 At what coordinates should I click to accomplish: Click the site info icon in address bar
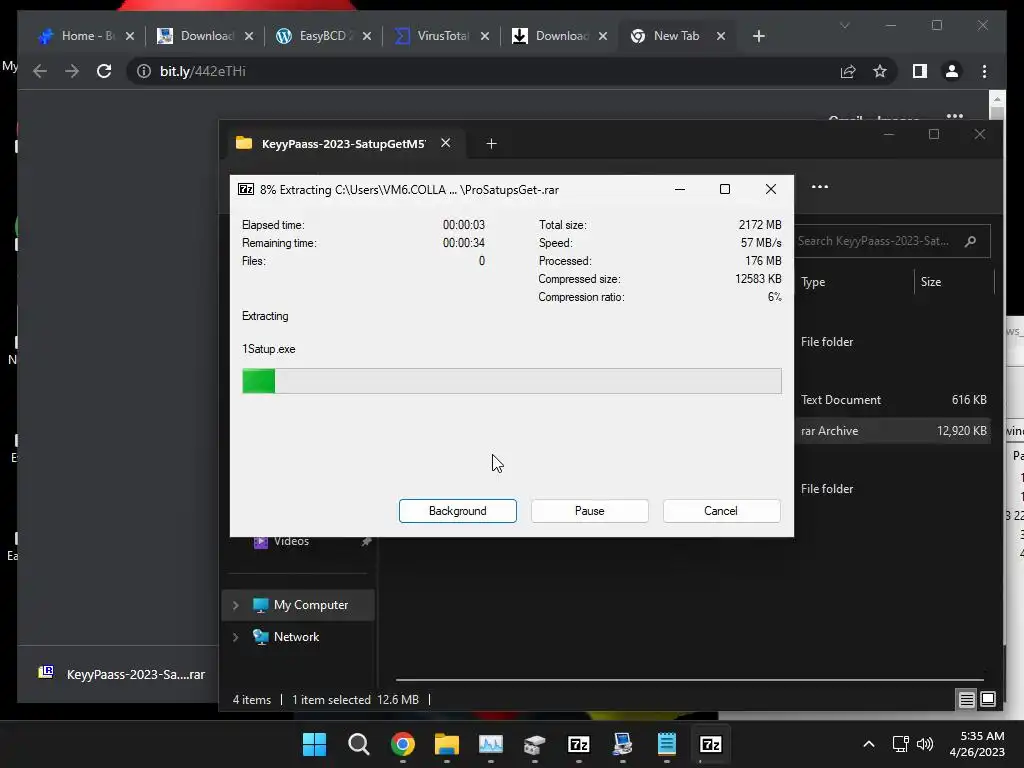tap(144, 71)
